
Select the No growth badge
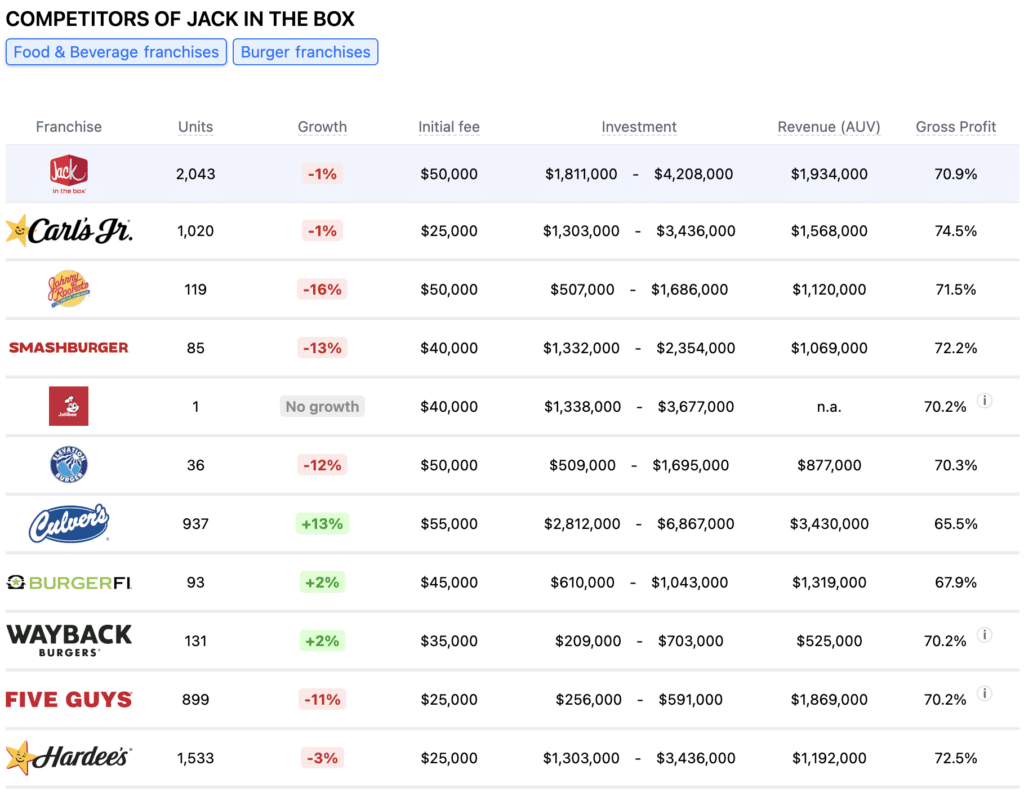(x=322, y=407)
